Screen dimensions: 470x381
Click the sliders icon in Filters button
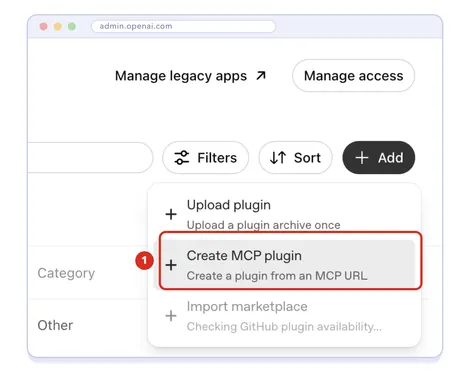tap(182, 158)
